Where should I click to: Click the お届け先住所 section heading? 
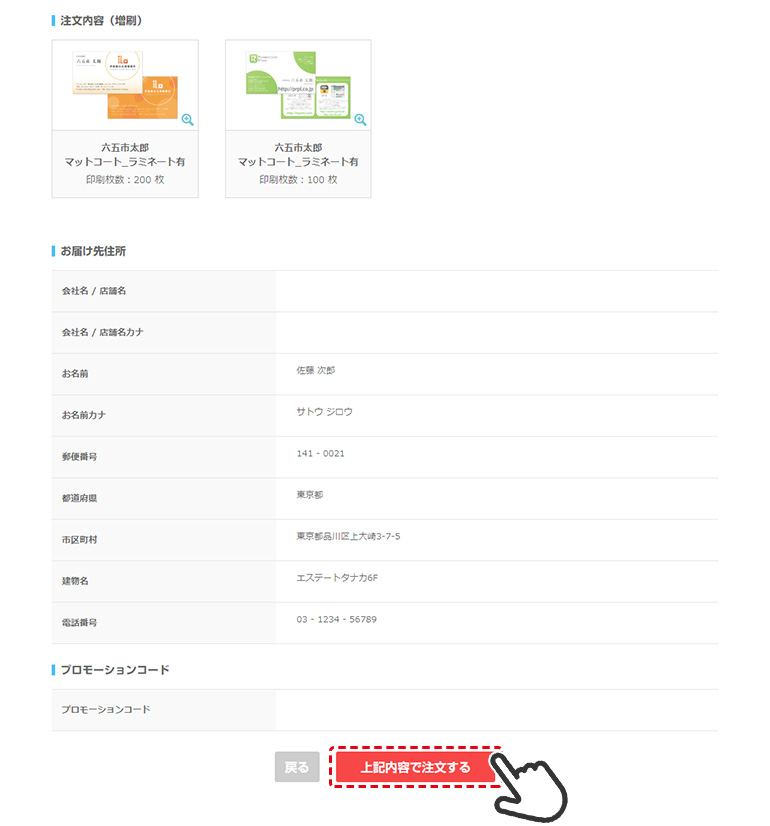(x=93, y=251)
